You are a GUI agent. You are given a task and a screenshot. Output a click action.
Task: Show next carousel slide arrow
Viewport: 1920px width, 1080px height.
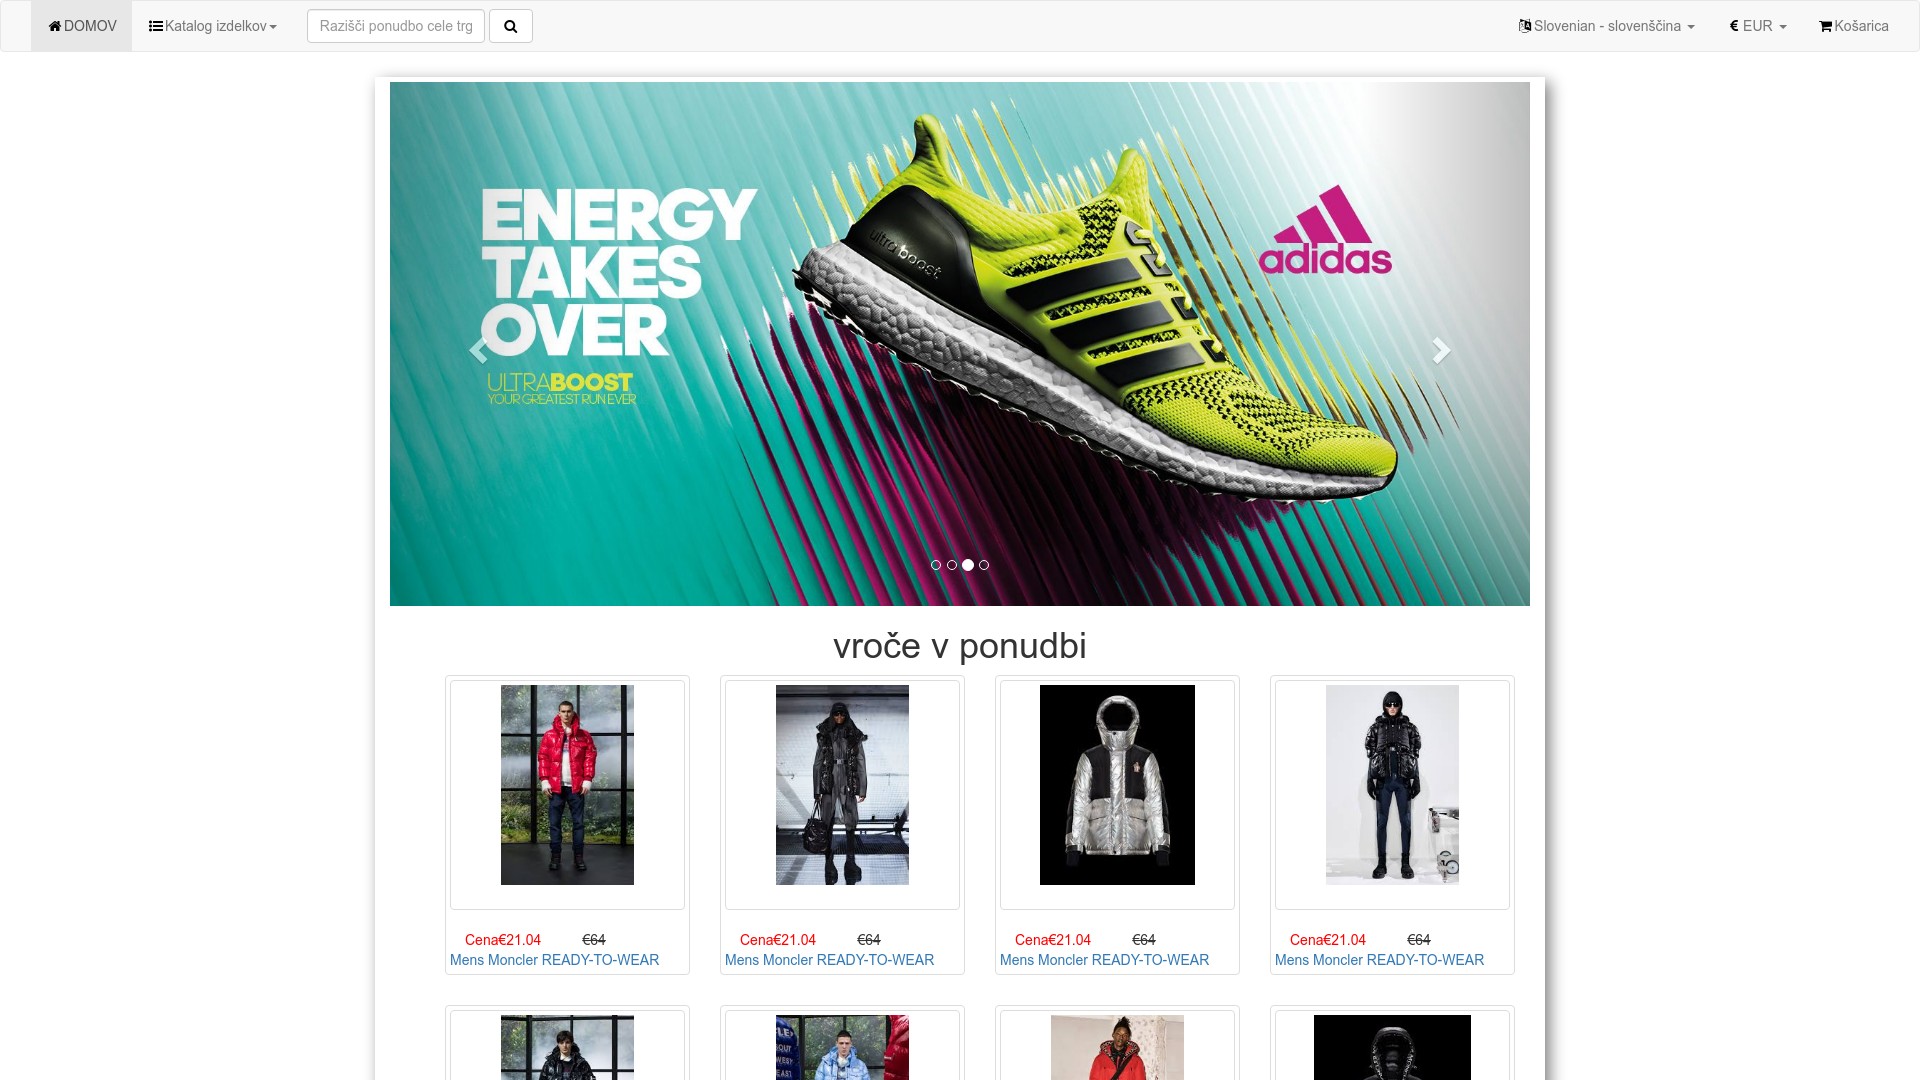click(1441, 350)
